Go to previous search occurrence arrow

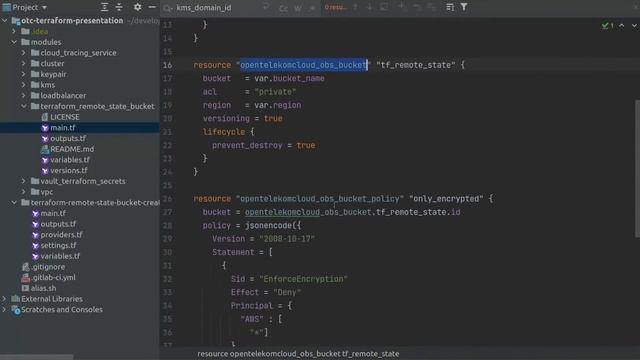coord(356,7)
